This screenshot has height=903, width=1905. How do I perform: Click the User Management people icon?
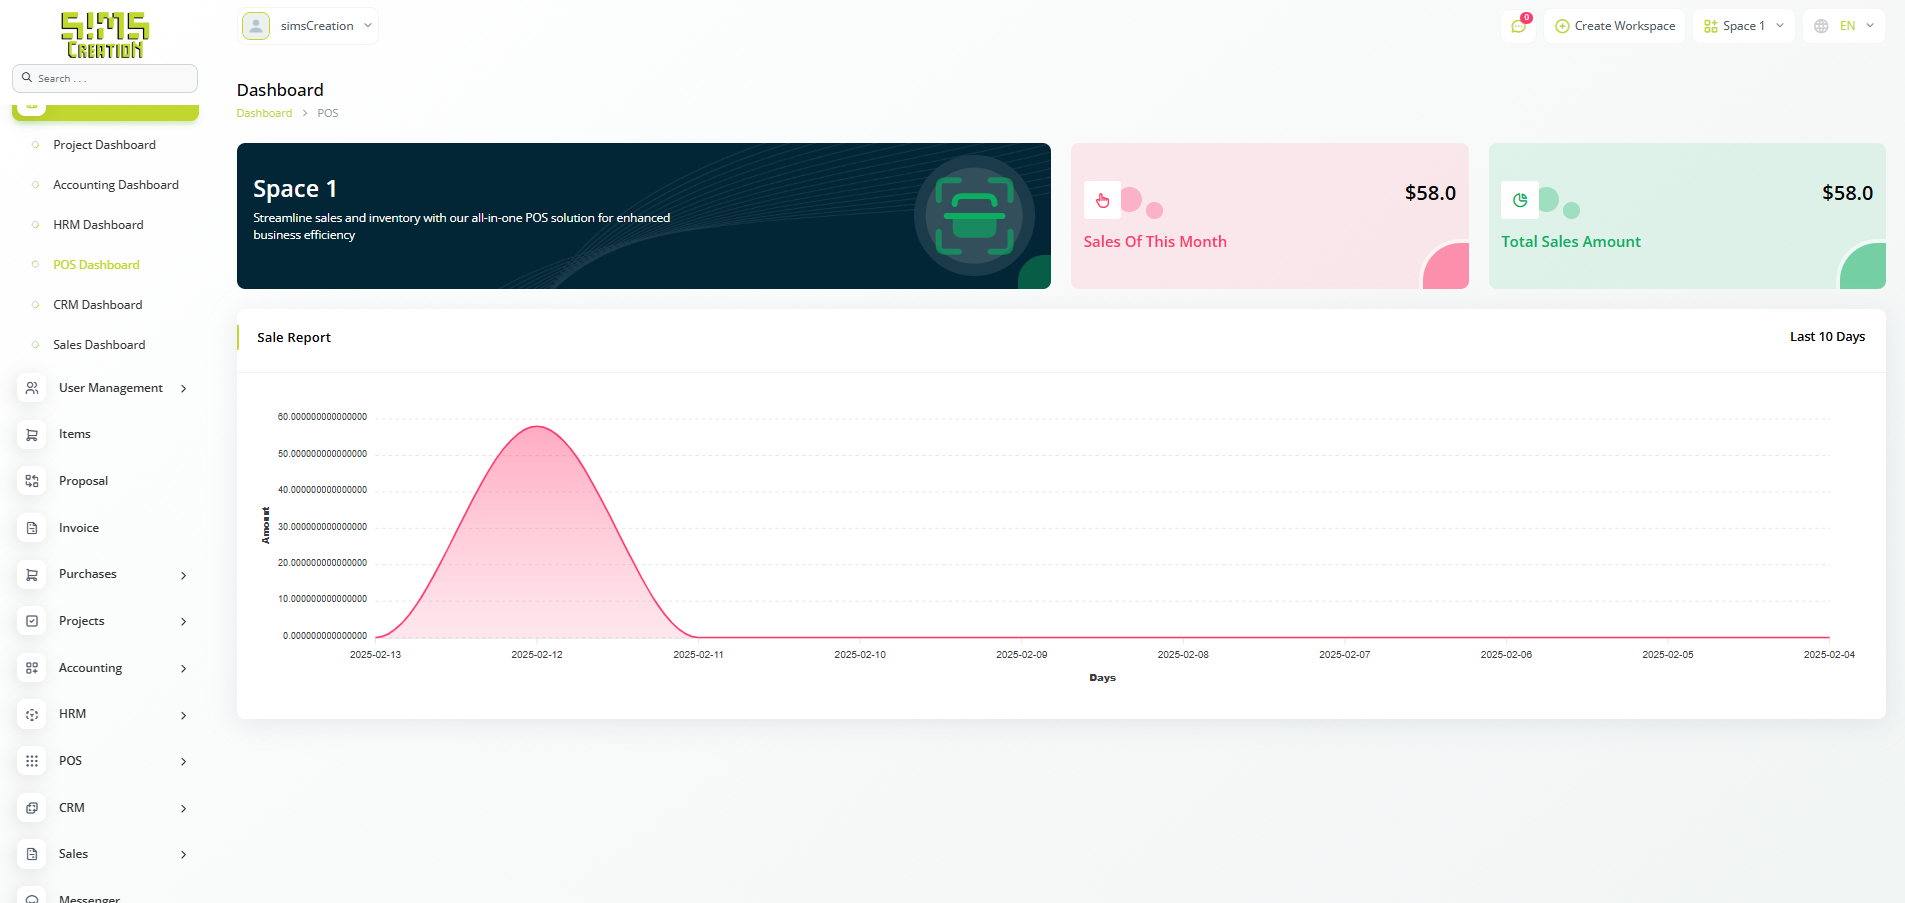pyautogui.click(x=32, y=388)
